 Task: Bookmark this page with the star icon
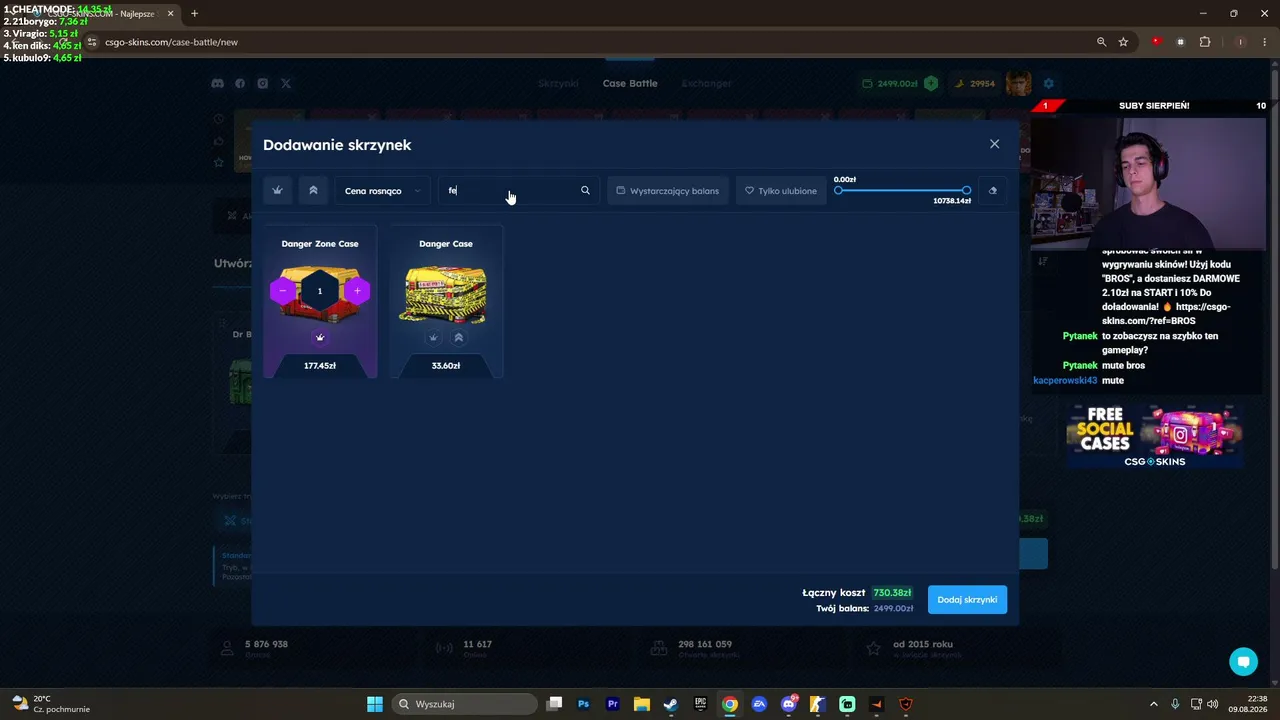click(x=1123, y=42)
